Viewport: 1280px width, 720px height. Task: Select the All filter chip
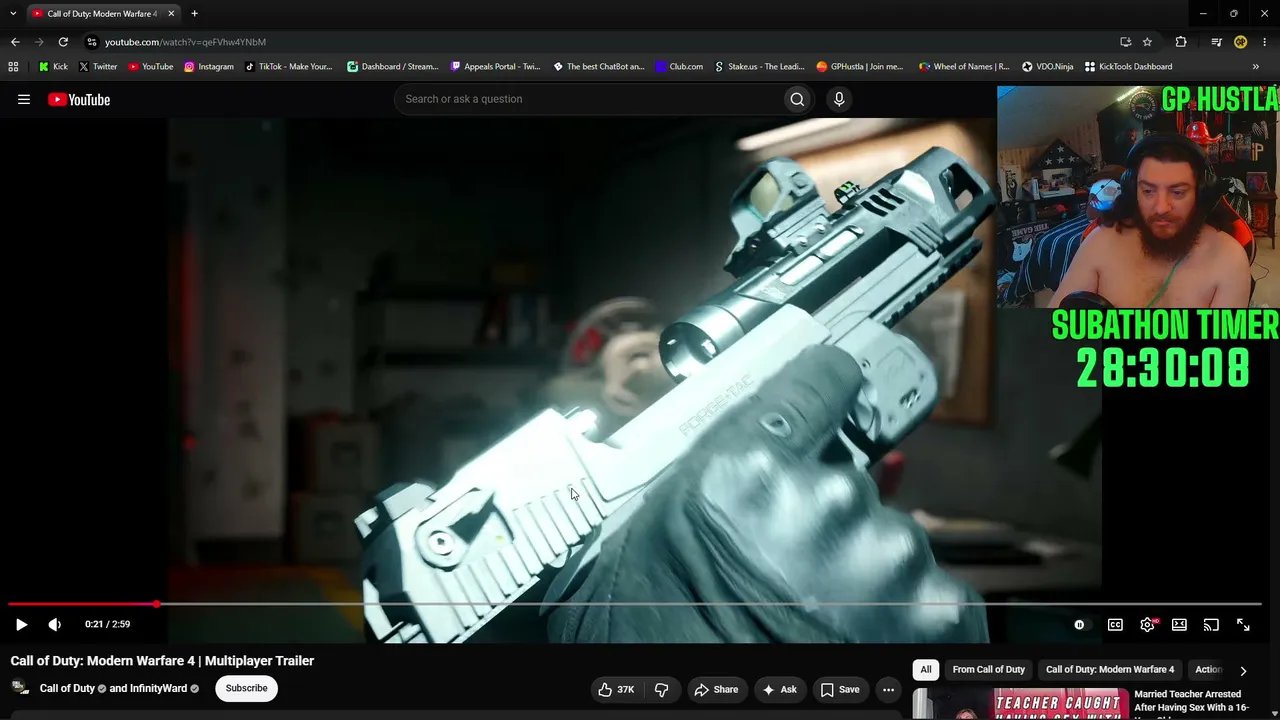(x=926, y=669)
